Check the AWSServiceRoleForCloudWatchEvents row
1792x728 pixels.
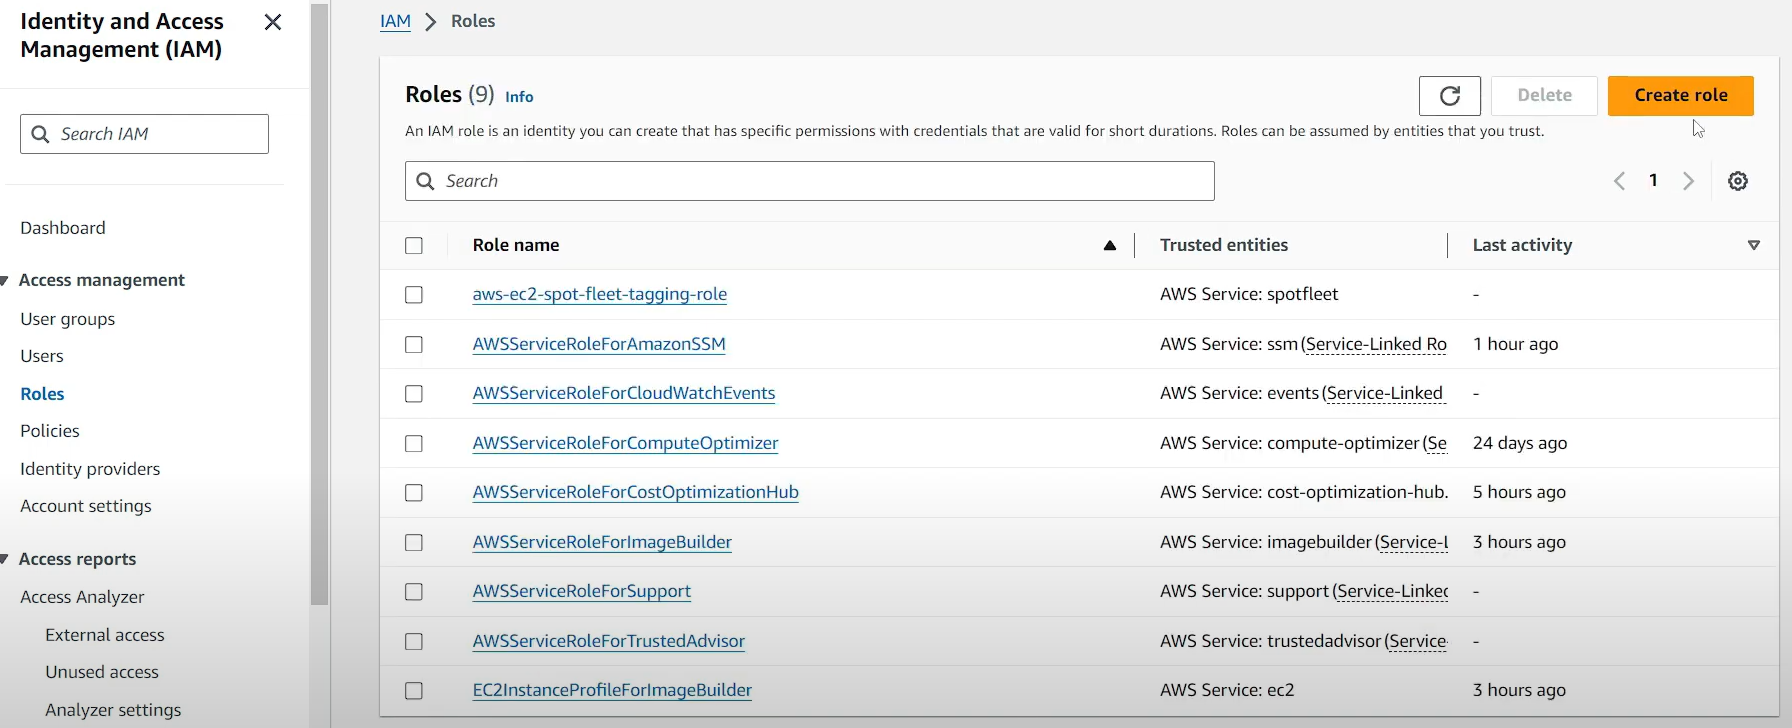click(x=414, y=394)
